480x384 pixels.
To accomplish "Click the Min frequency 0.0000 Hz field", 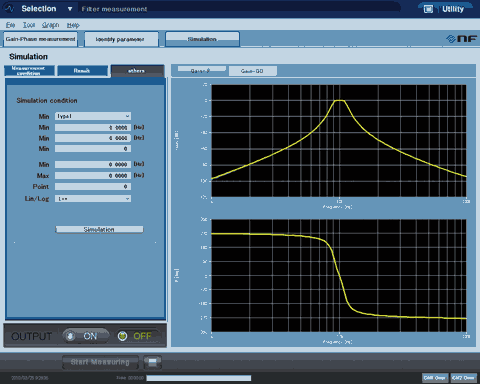I will pyautogui.click(x=93, y=164).
